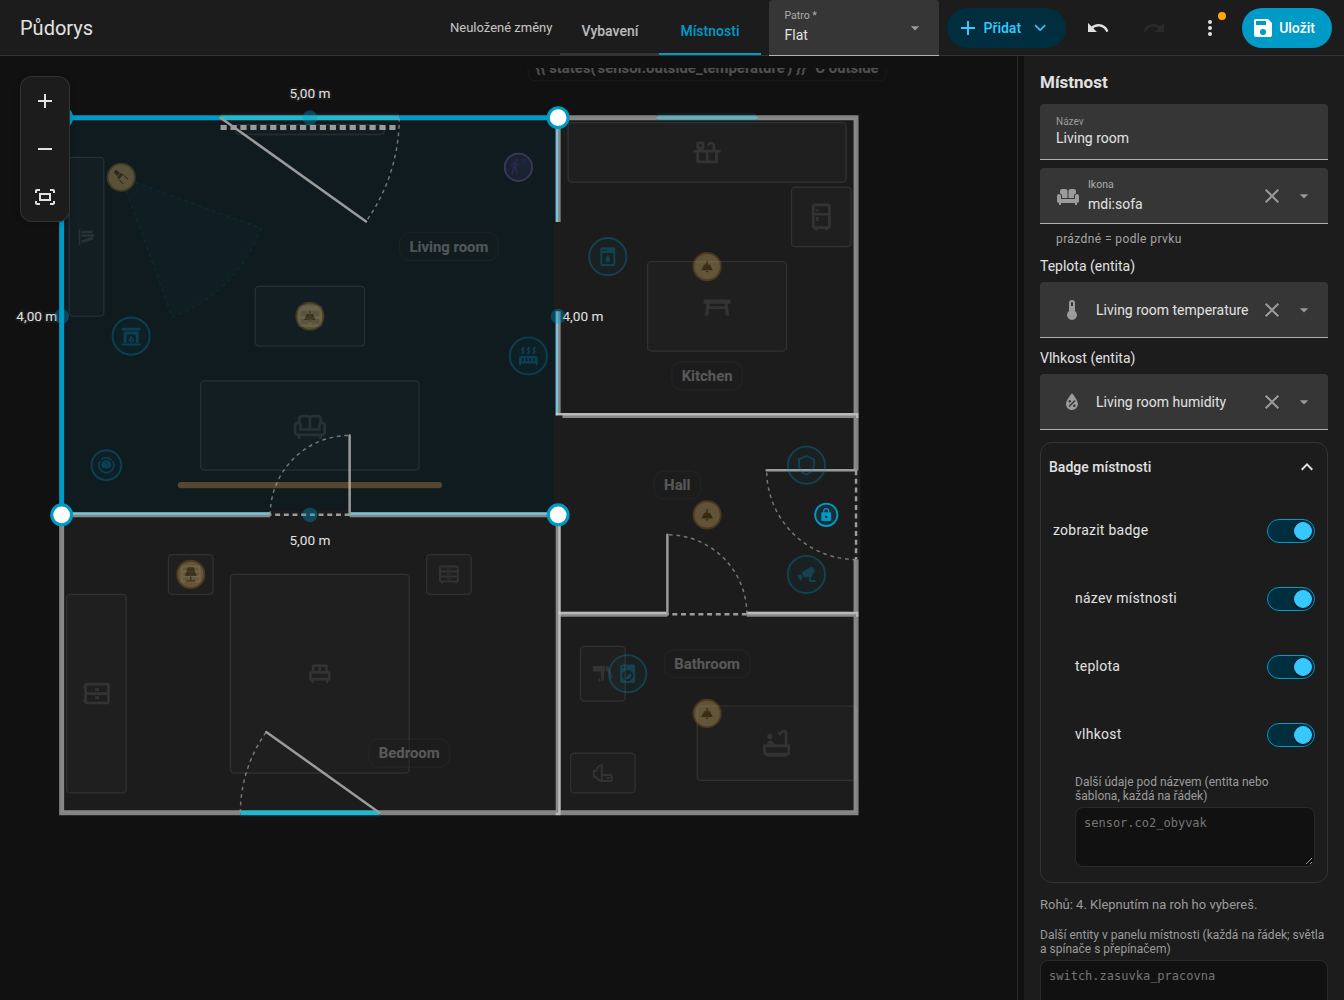This screenshot has height=1000, width=1344.
Task: Zoom in with the plus button
Action: point(45,101)
